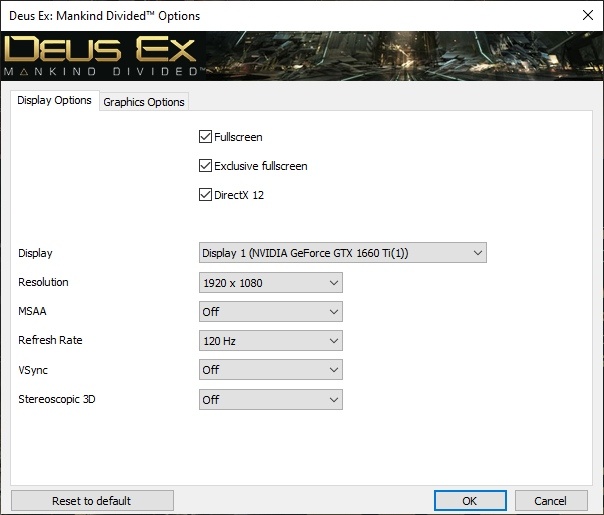Click the Resolution label text
The image size is (604, 515).
[43, 282]
